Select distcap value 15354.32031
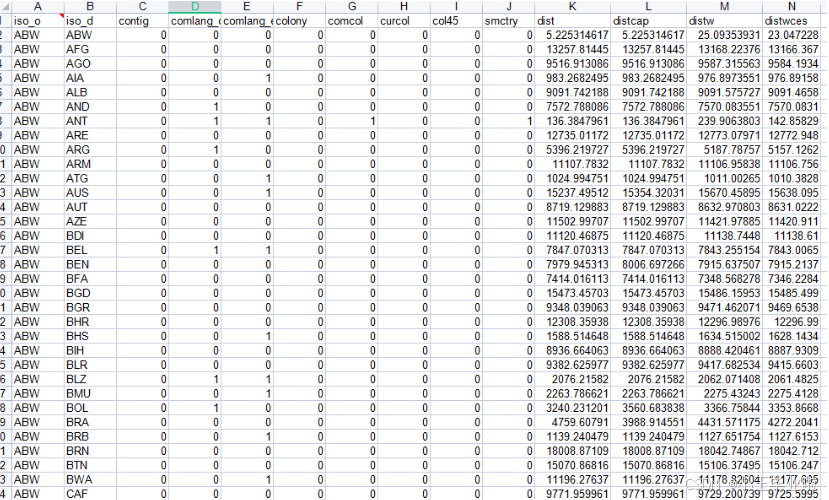This screenshot has height=500, width=829. click(x=648, y=192)
